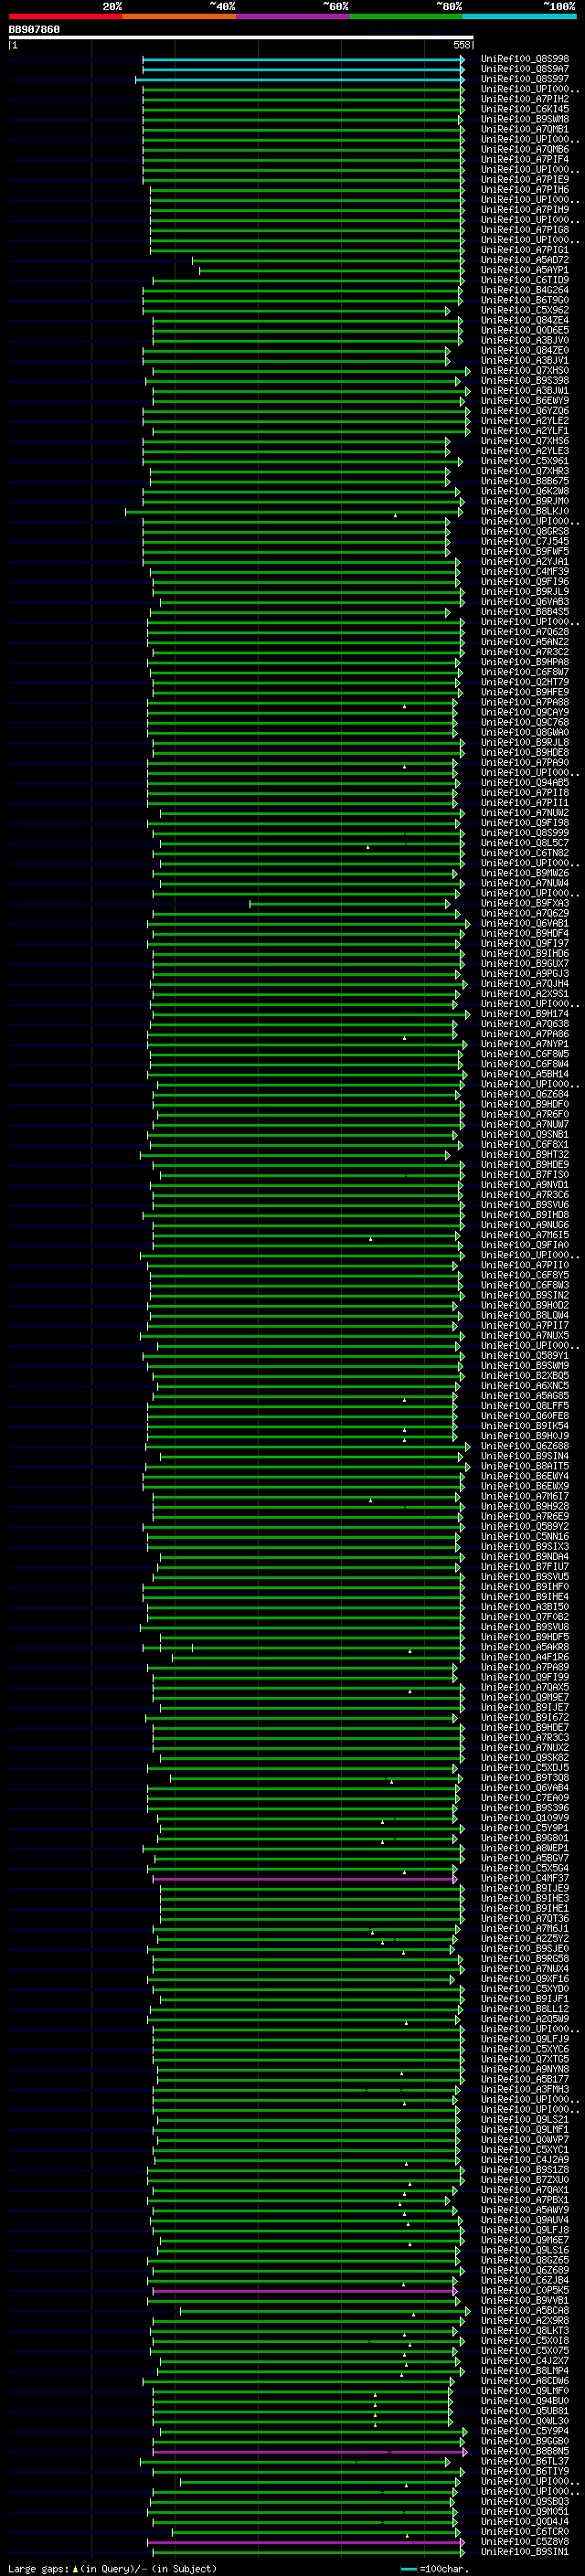The height and width of the screenshot is (2576, 585).
Task: Click the cyan ~100% identity legend bar
Action: [519, 16]
